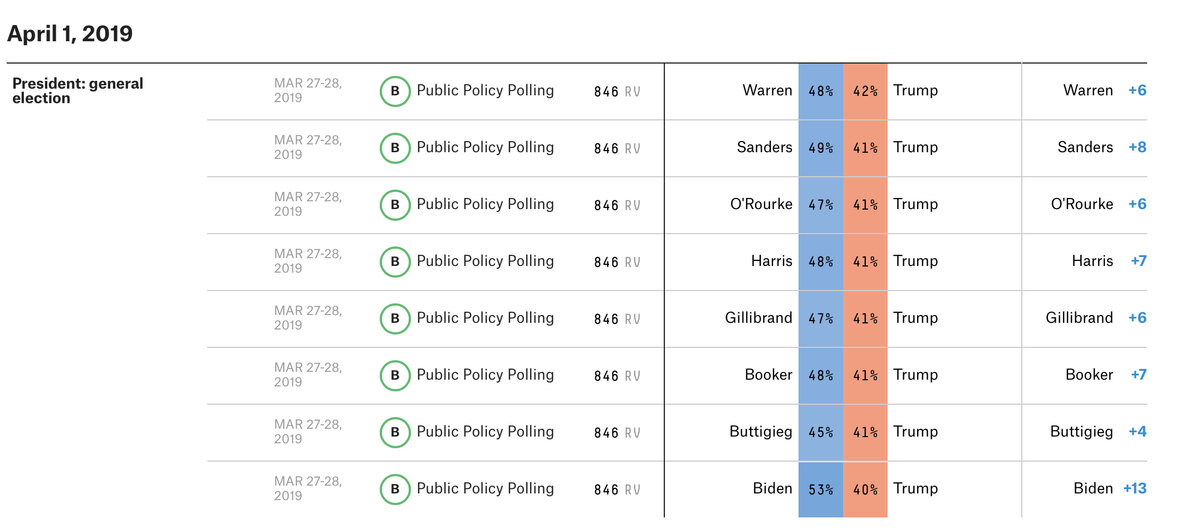Open Public Policy Polling link in Biden row
The image size is (1200, 528).
coord(485,488)
